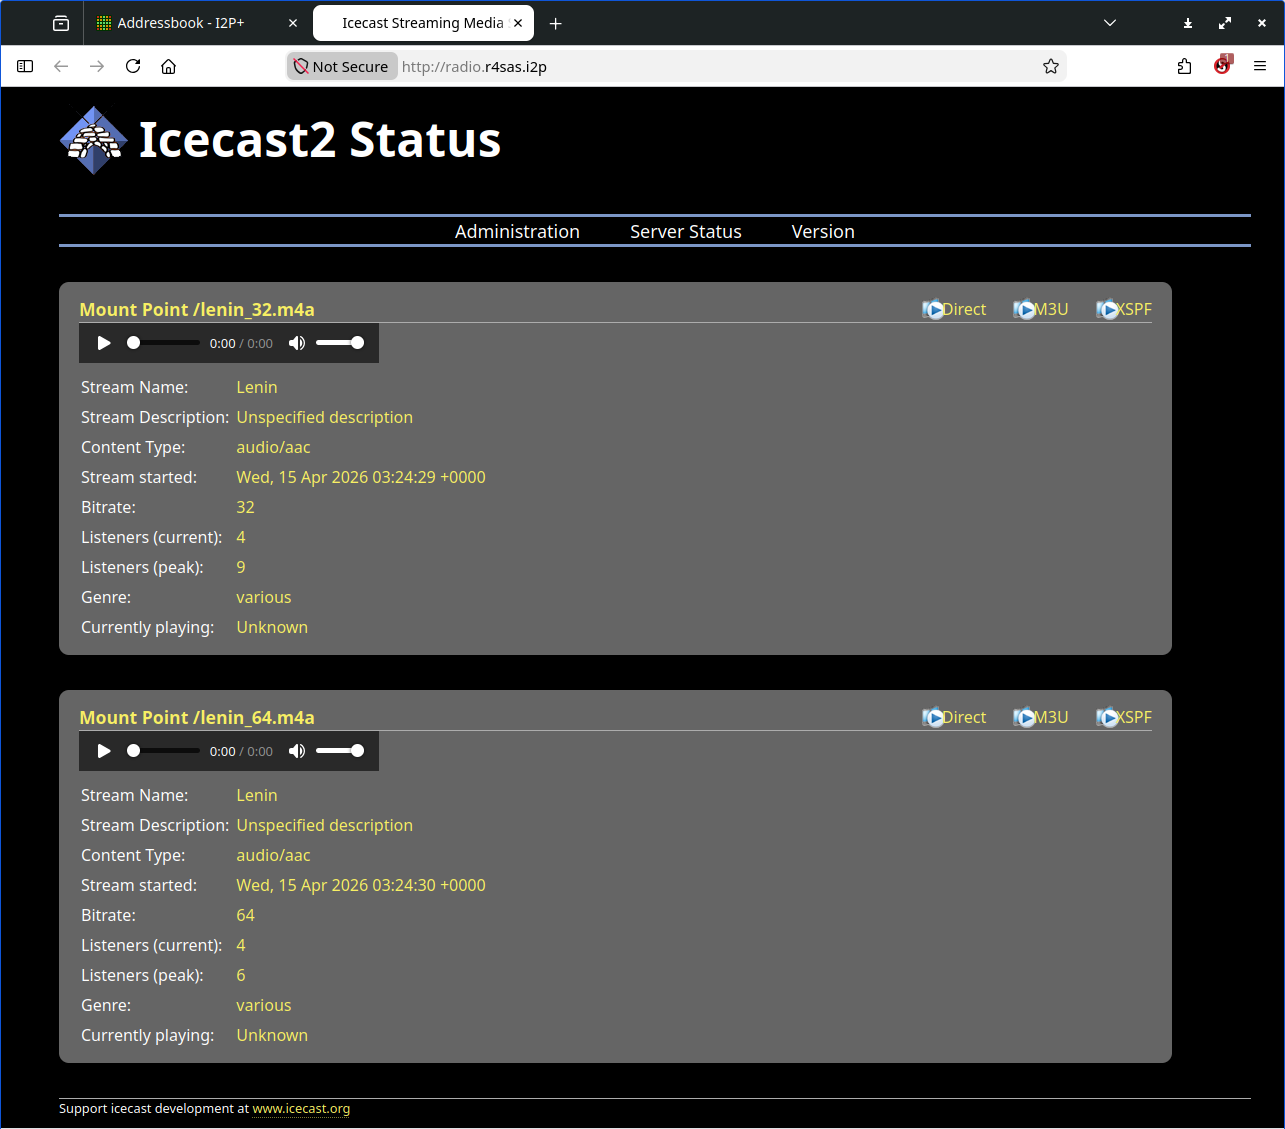Image resolution: width=1285 pixels, height=1129 pixels.
Task: Click the Icecast2 Status page title
Action: pos(320,140)
